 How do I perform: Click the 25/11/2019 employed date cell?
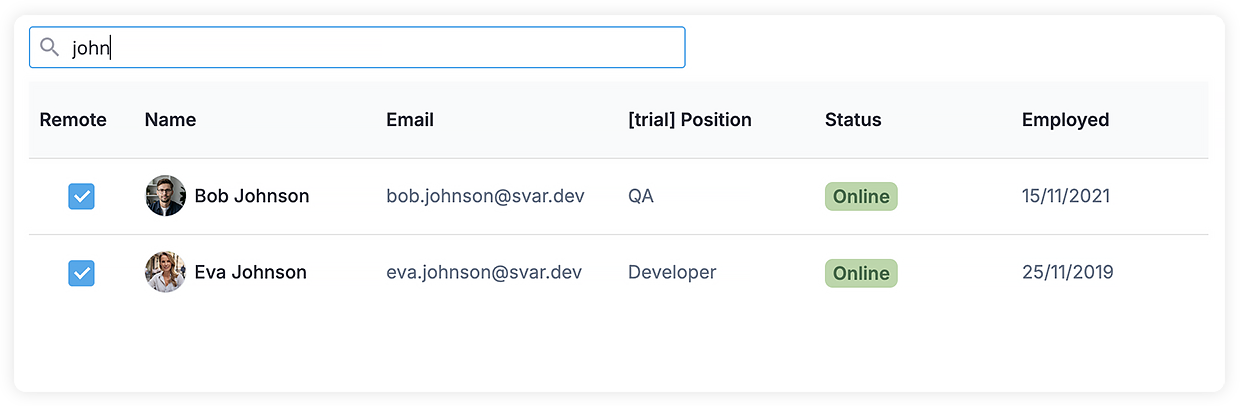pyautogui.click(x=1110, y=272)
